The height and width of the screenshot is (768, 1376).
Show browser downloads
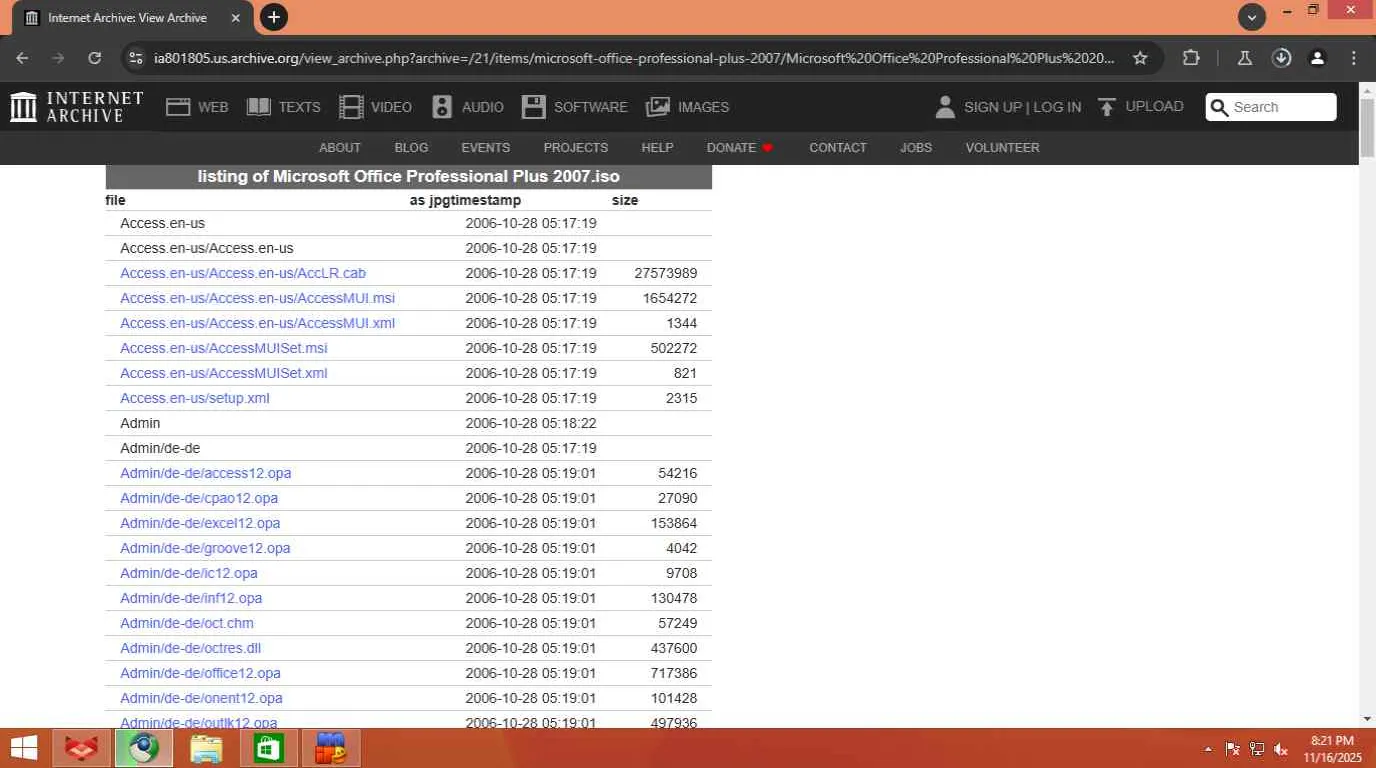(x=1282, y=58)
